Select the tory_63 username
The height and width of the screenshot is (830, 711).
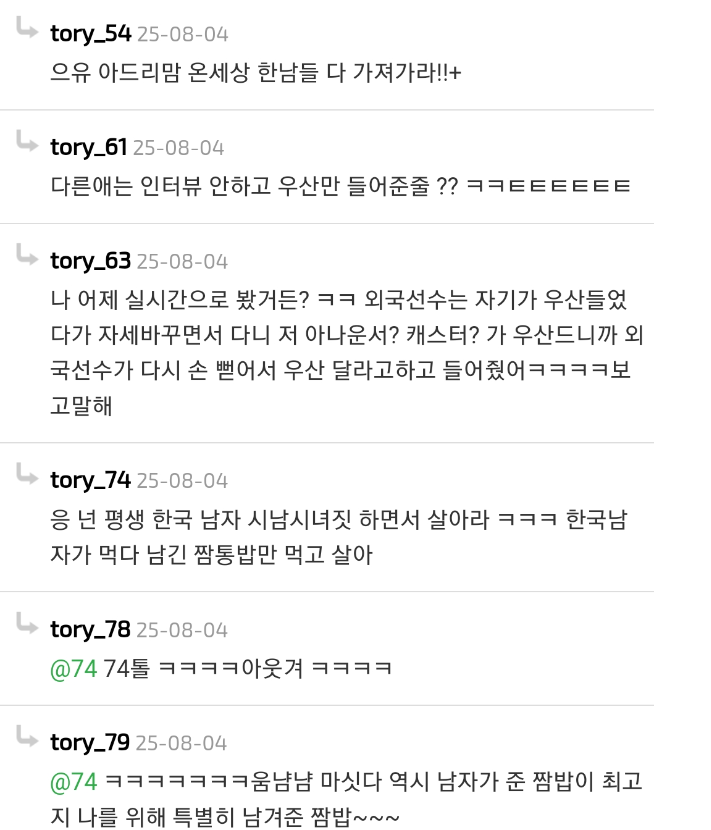point(91,261)
